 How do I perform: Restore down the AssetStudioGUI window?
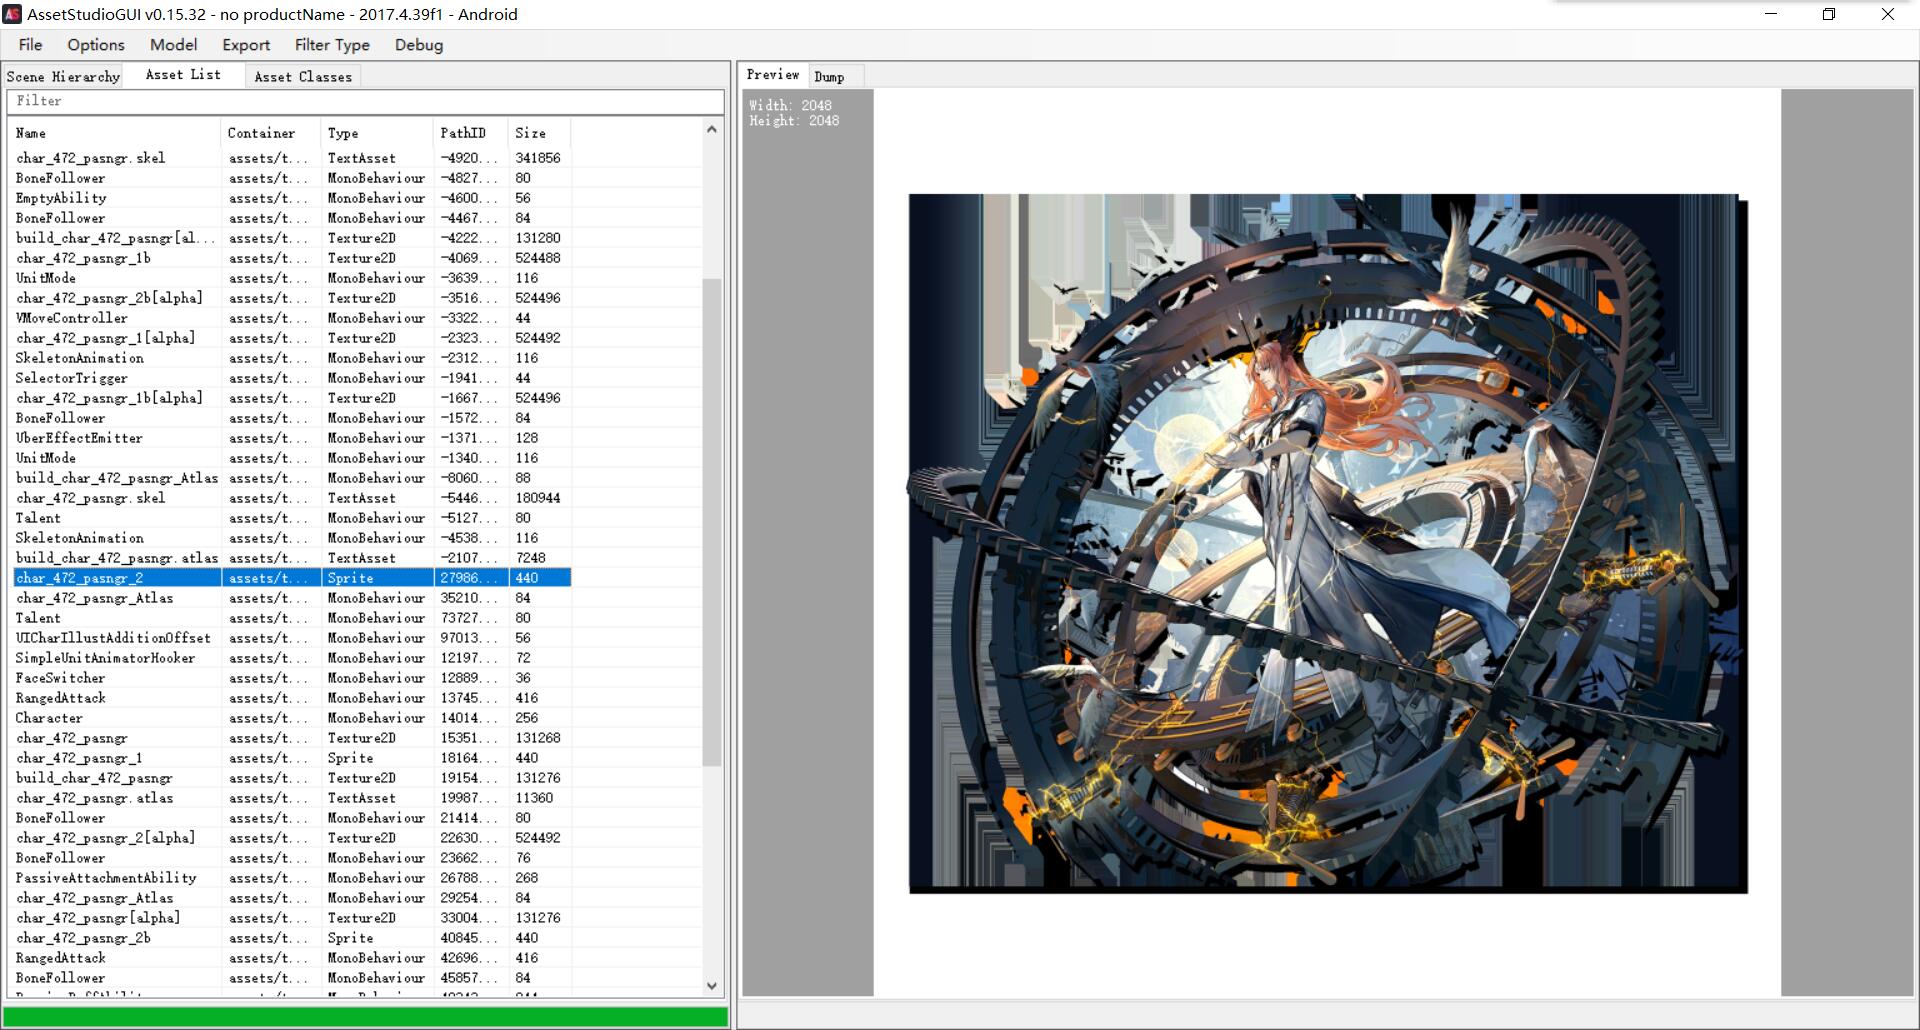[1829, 14]
